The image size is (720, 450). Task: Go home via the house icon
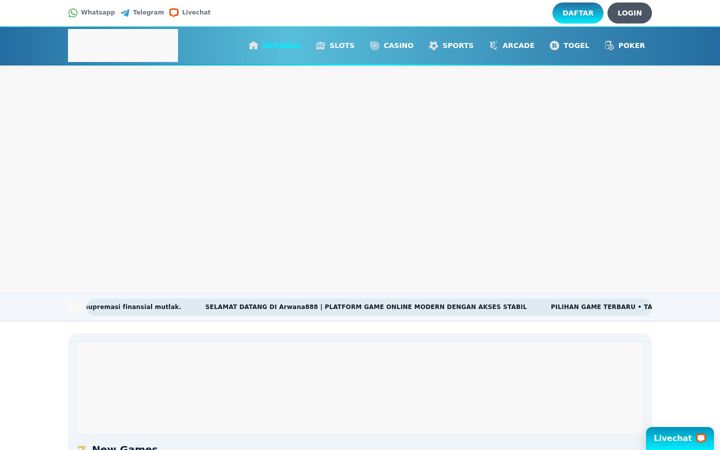tap(253, 45)
